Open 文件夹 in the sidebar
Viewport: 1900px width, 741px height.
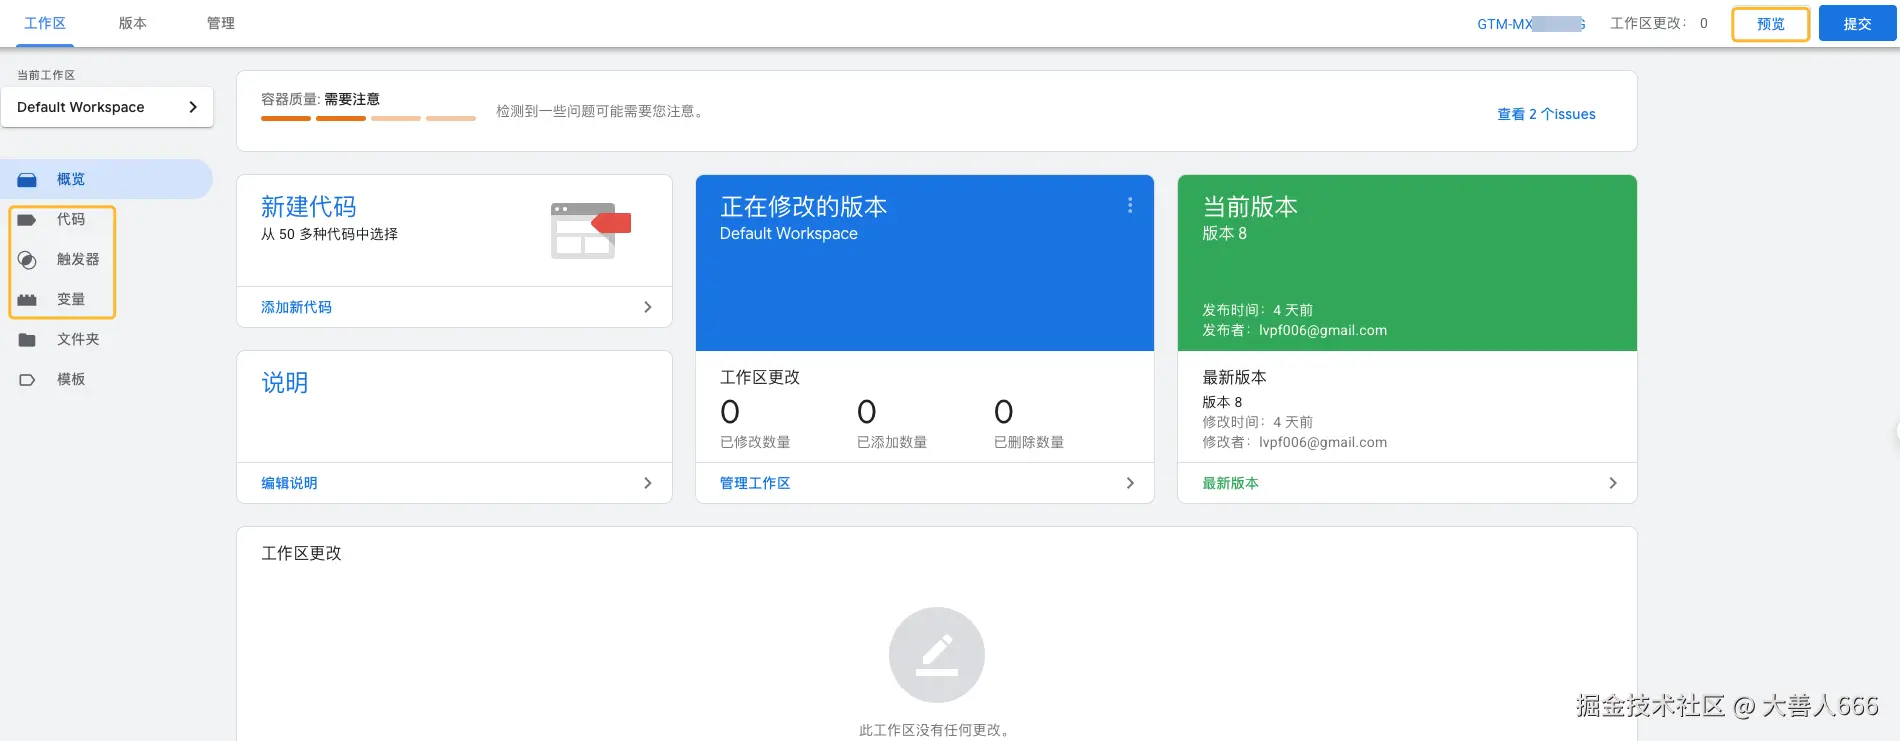point(78,339)
